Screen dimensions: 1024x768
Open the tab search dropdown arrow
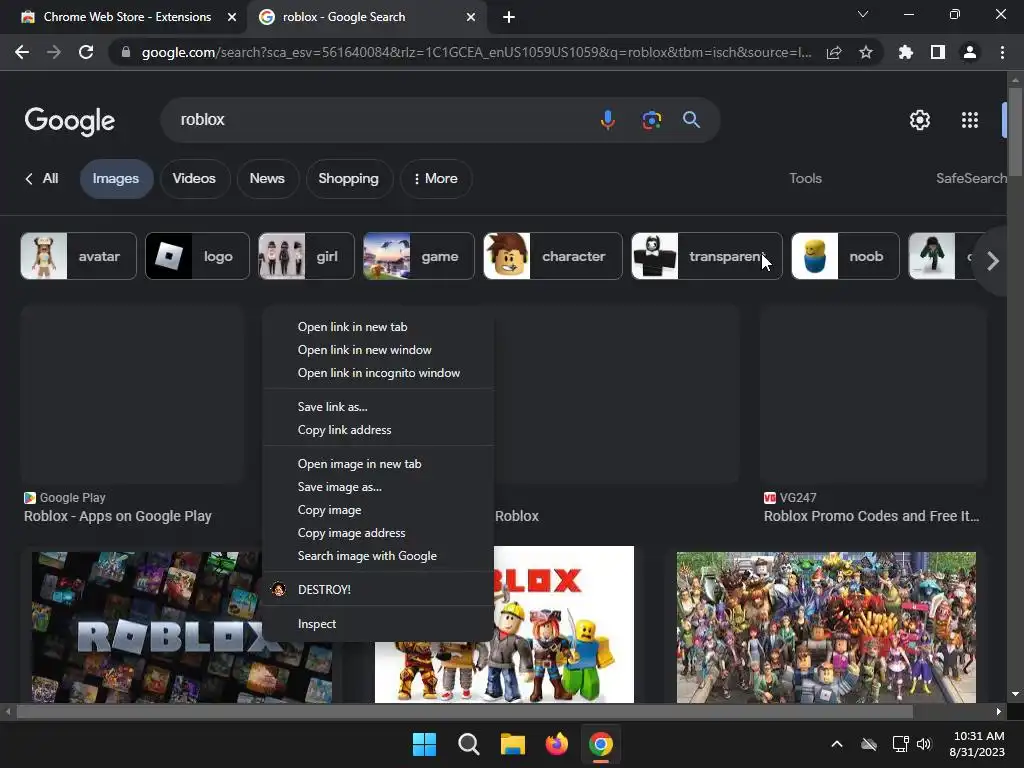click(x=863, y=14)
